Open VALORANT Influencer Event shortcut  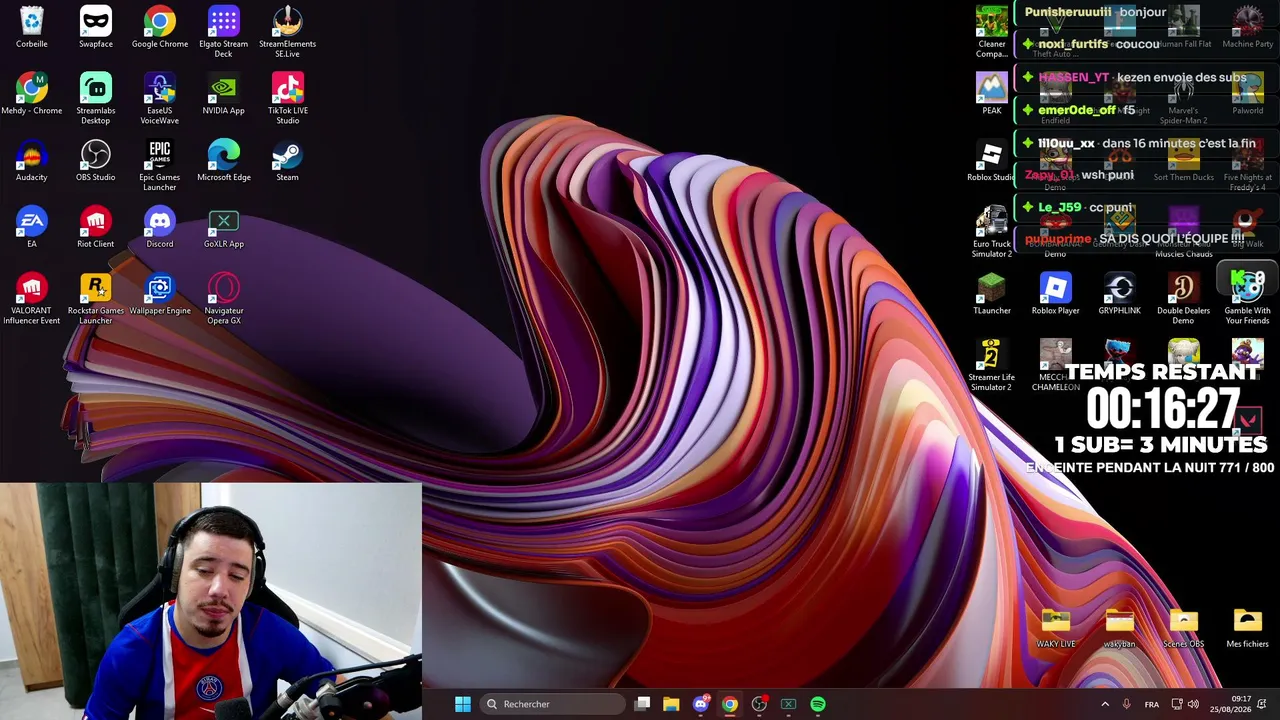(x=32, y=298)
